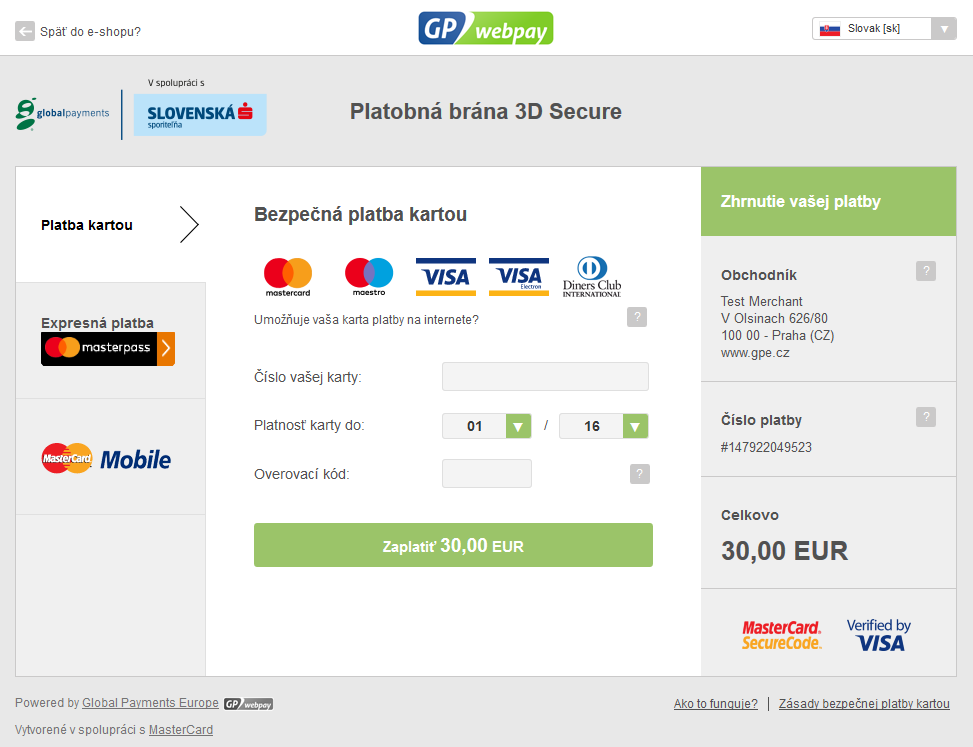Click help icon beside Obchodník
The width and height of the screenshot is (973, 747).
pos(926,271)
